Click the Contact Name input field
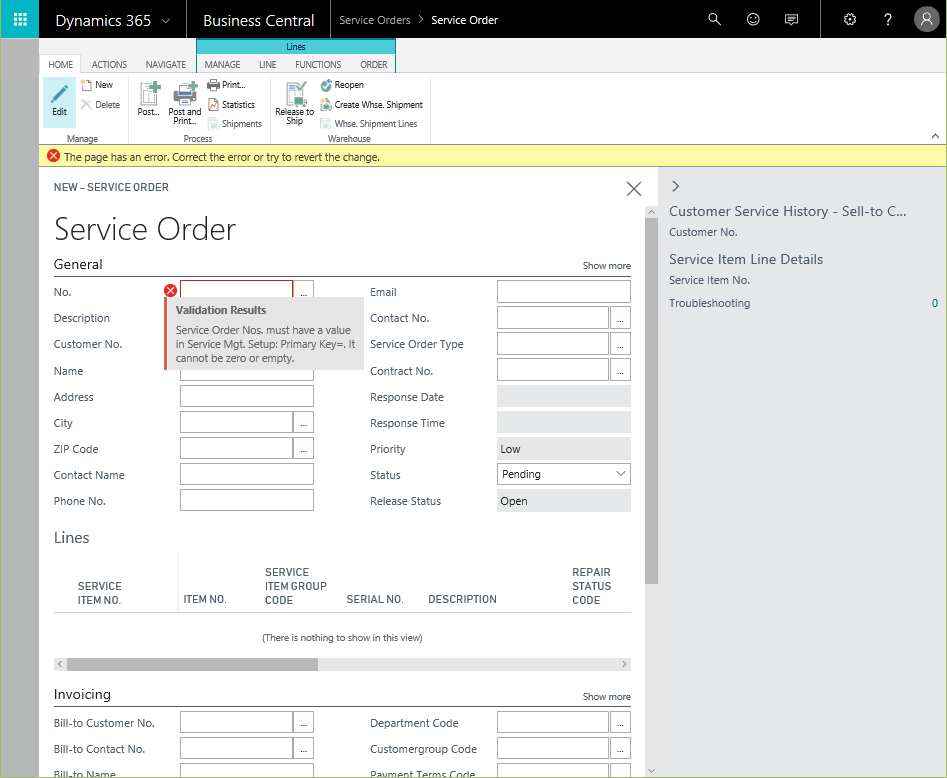The image size is (947, 778). click(x=246, y=474)
